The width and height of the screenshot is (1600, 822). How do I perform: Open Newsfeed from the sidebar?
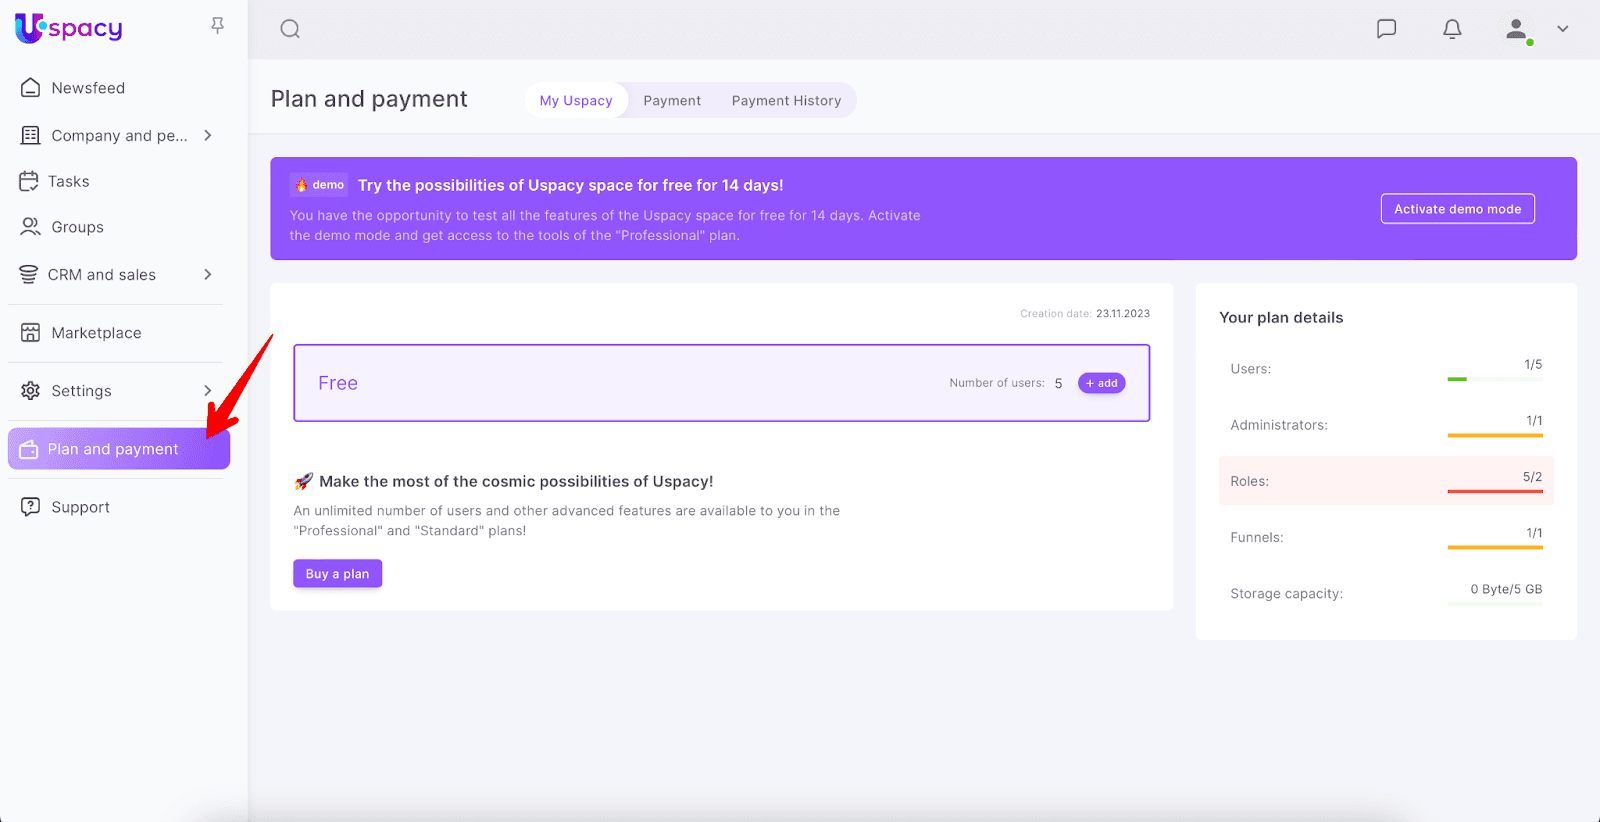pyautogui.click(x=88, y=88)
